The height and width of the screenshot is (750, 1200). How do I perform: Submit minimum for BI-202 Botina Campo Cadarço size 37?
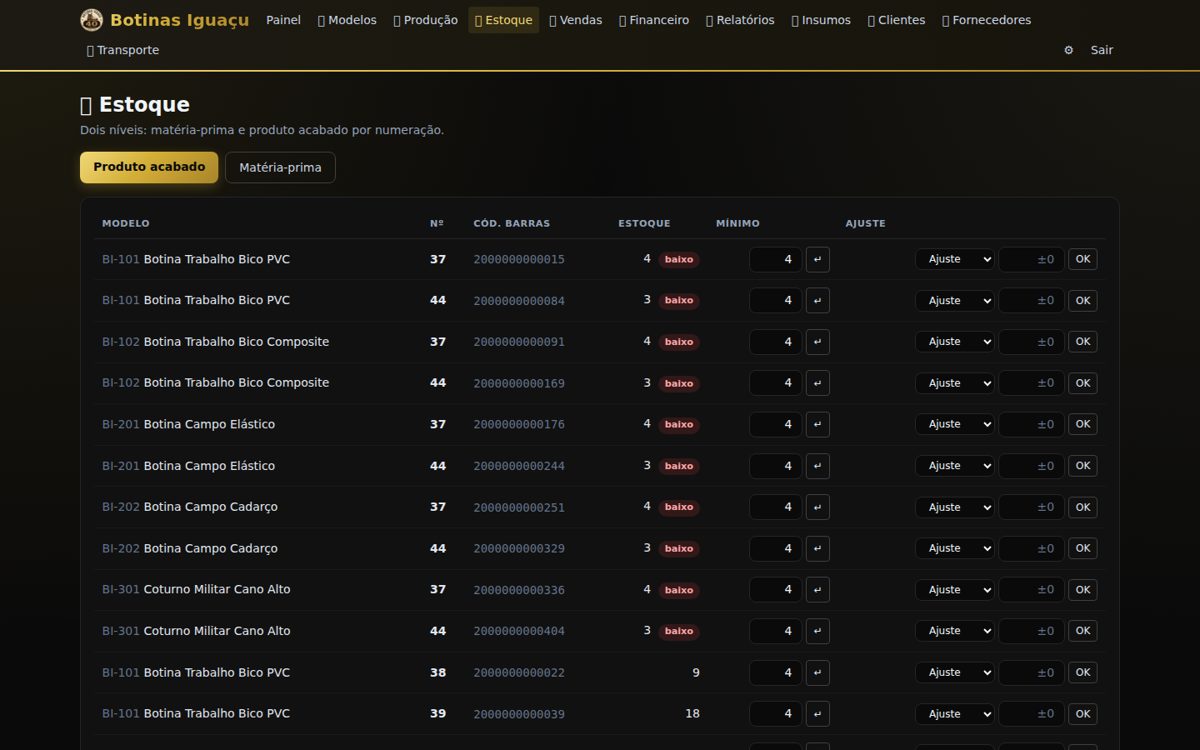(x=818, y=507)
